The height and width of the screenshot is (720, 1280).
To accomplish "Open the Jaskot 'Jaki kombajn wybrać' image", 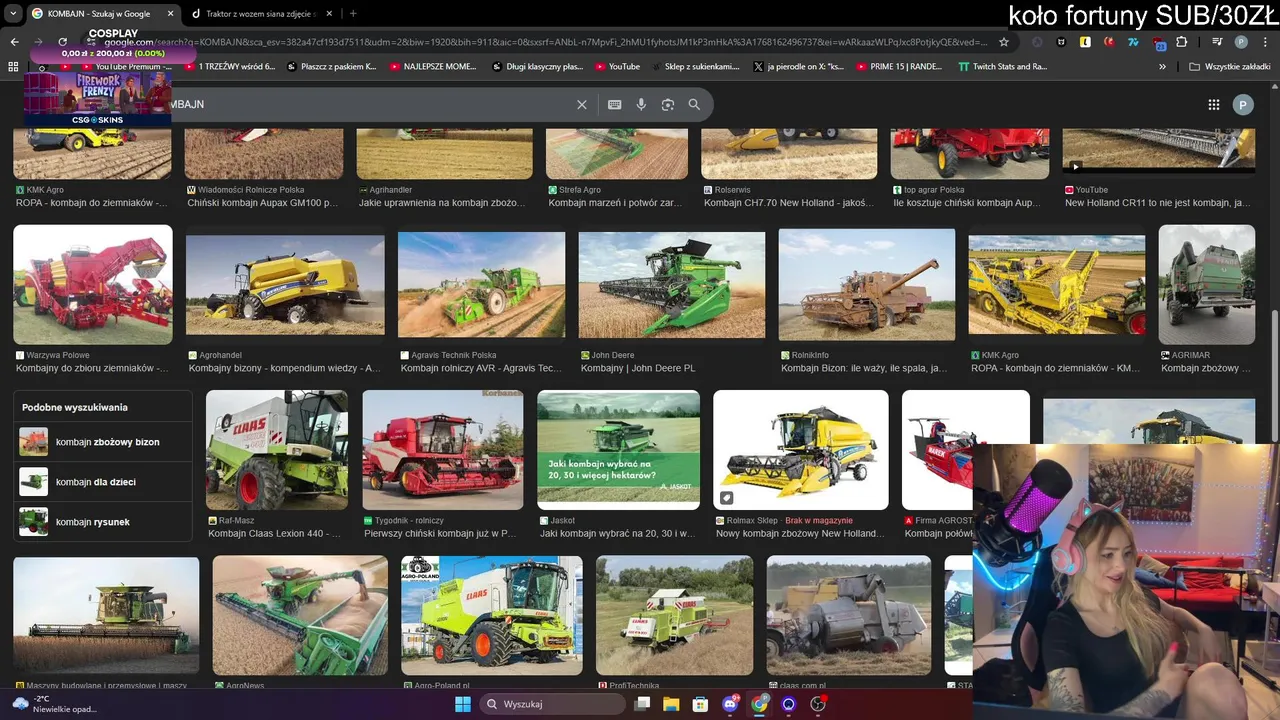I will click(x=619, y=450).
